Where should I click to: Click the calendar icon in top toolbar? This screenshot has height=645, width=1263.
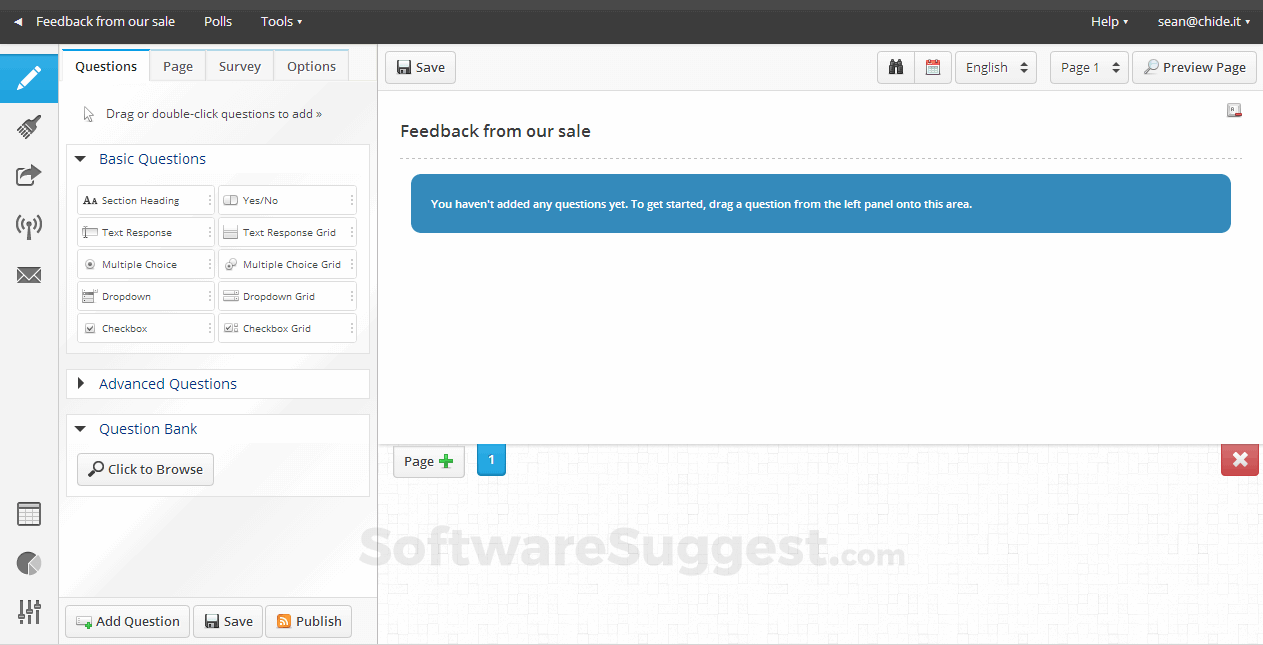pos(933,67)
